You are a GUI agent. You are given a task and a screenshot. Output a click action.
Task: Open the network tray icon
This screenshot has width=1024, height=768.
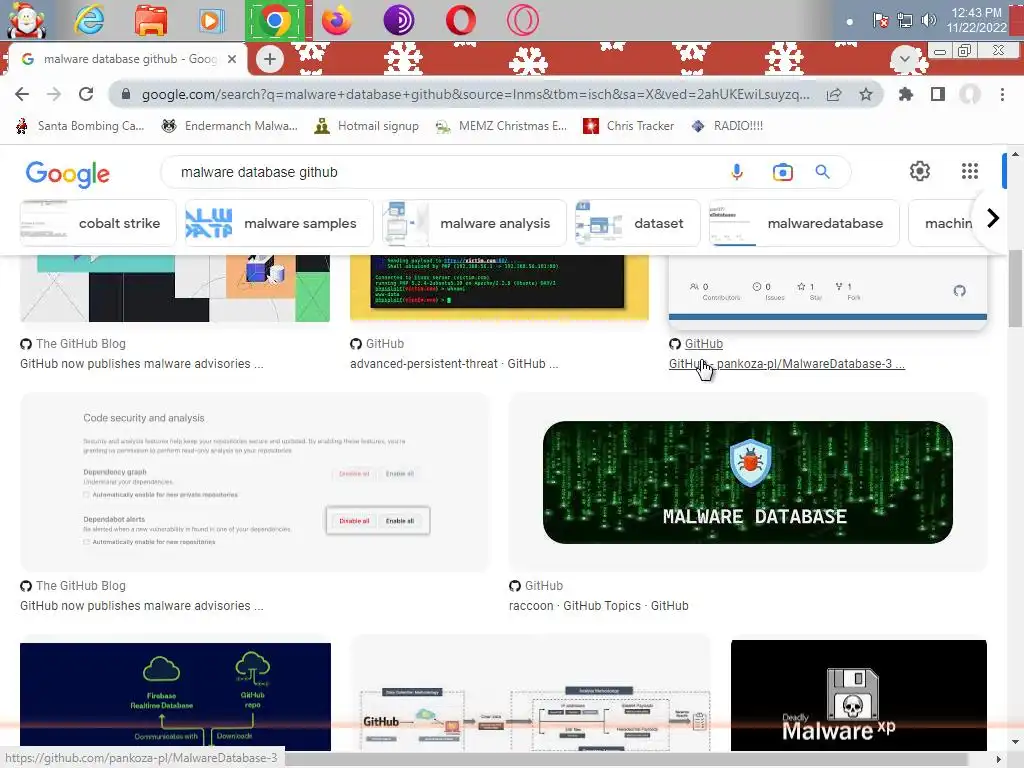pyautogui.click(x=904, y=20)
